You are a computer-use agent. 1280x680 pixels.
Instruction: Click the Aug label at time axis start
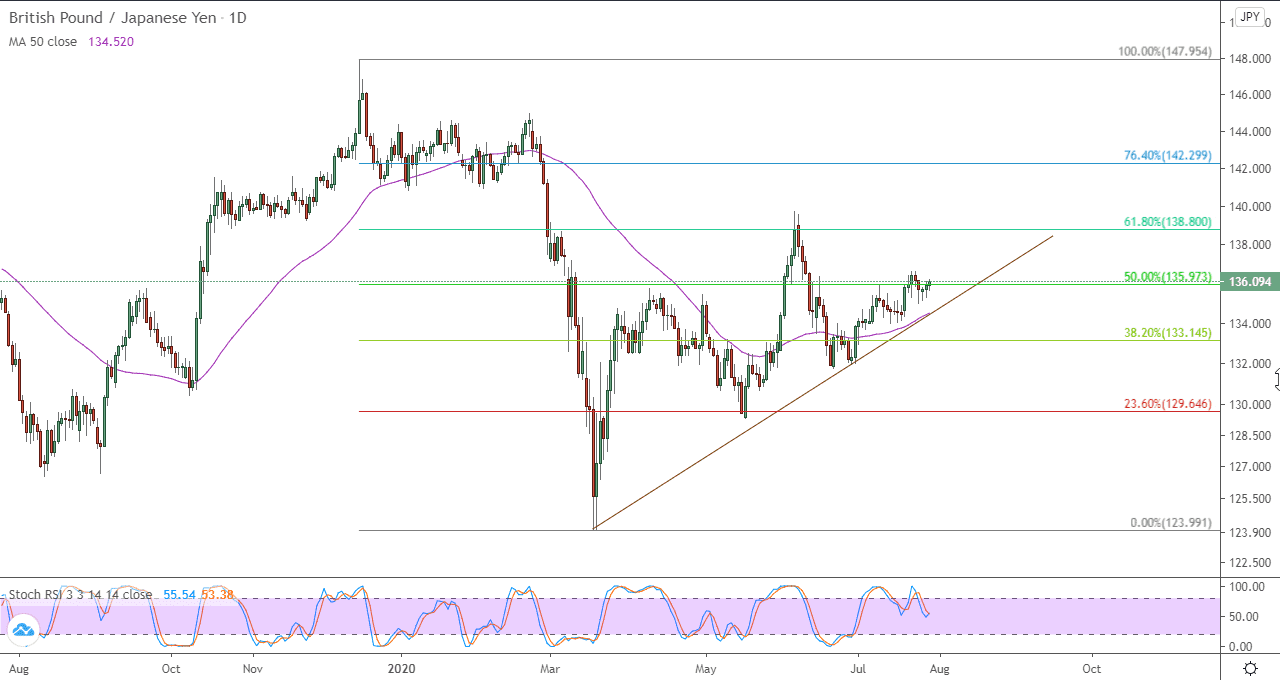coord(18,667)
